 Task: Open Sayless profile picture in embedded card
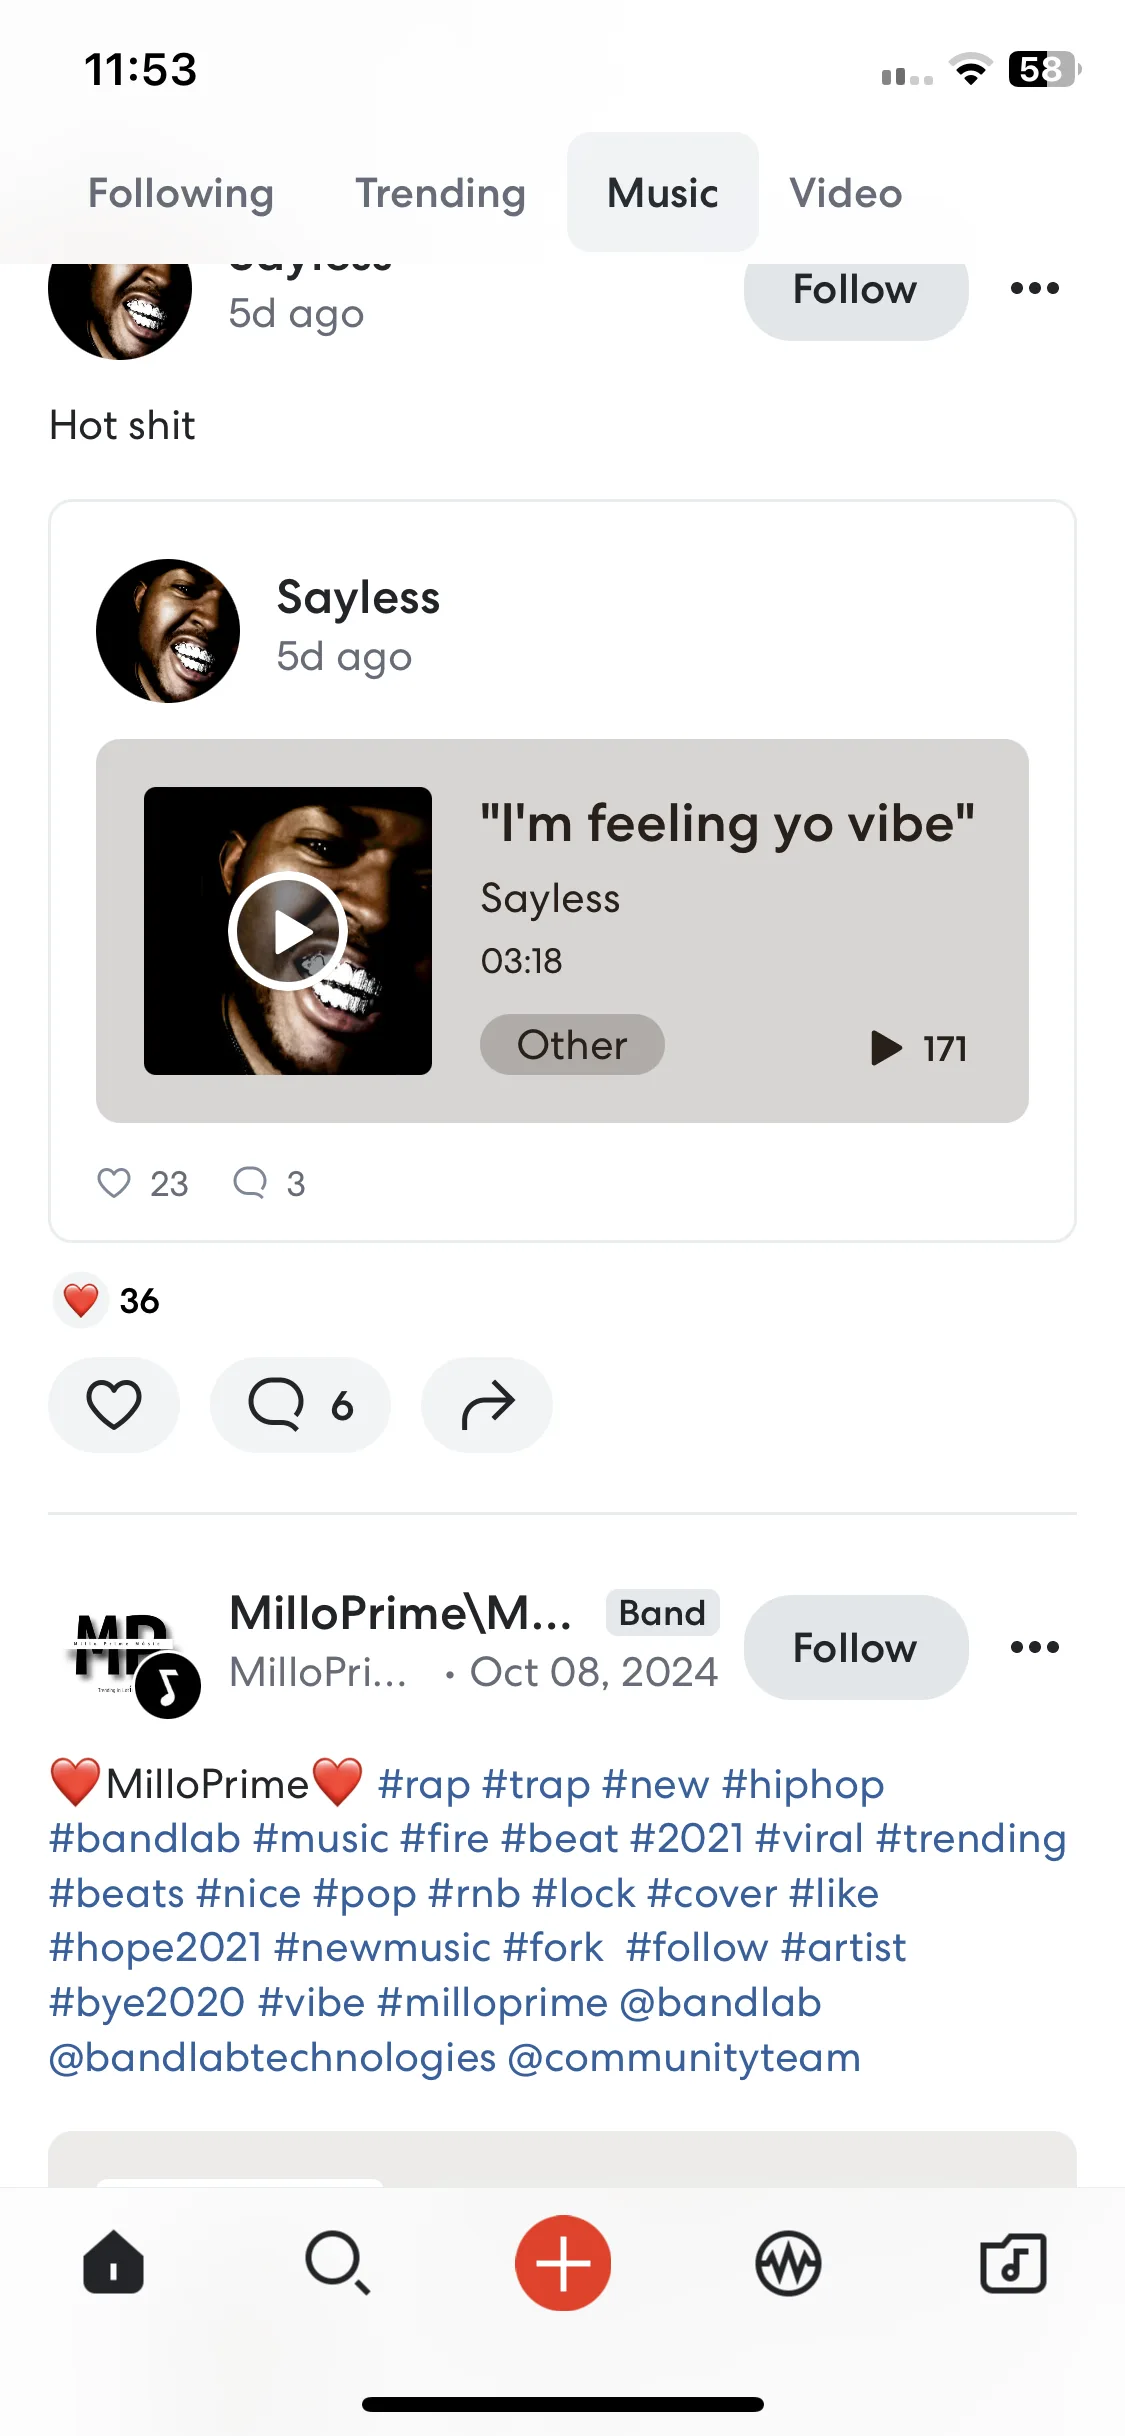pyautogui.click(x=168, y=631)
